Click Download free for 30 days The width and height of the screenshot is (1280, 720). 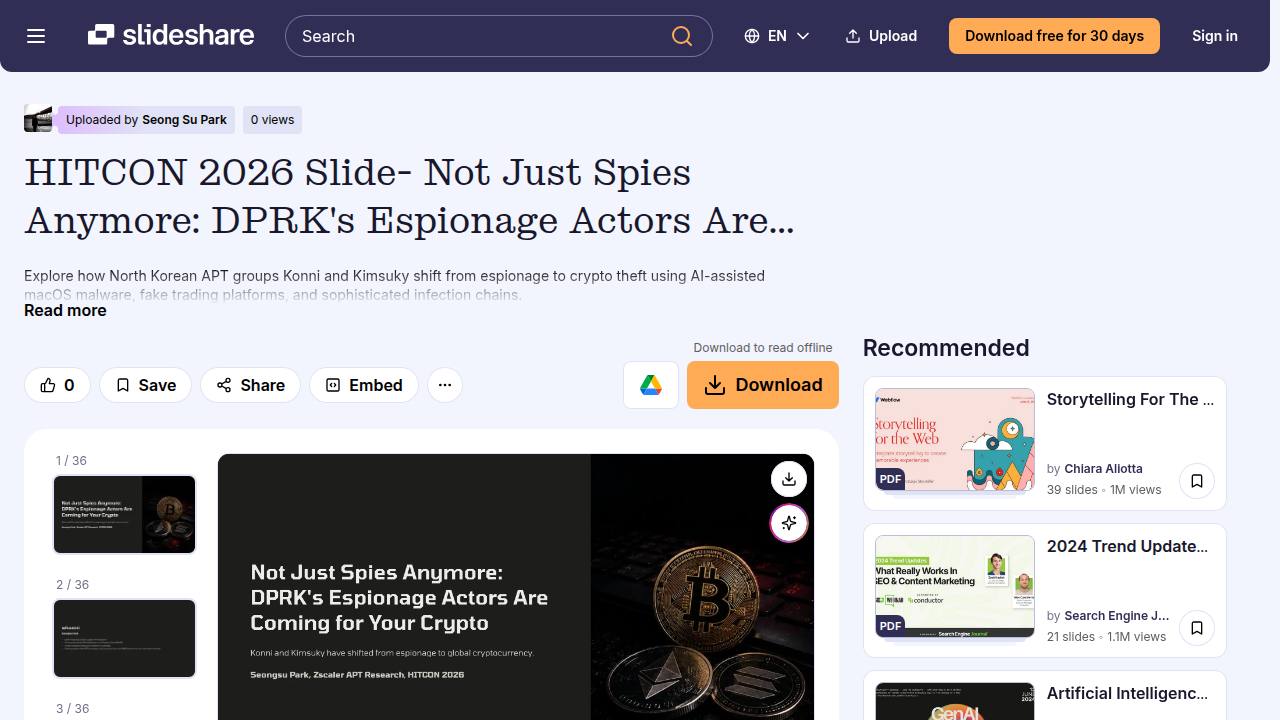[x=1054, y=36]
